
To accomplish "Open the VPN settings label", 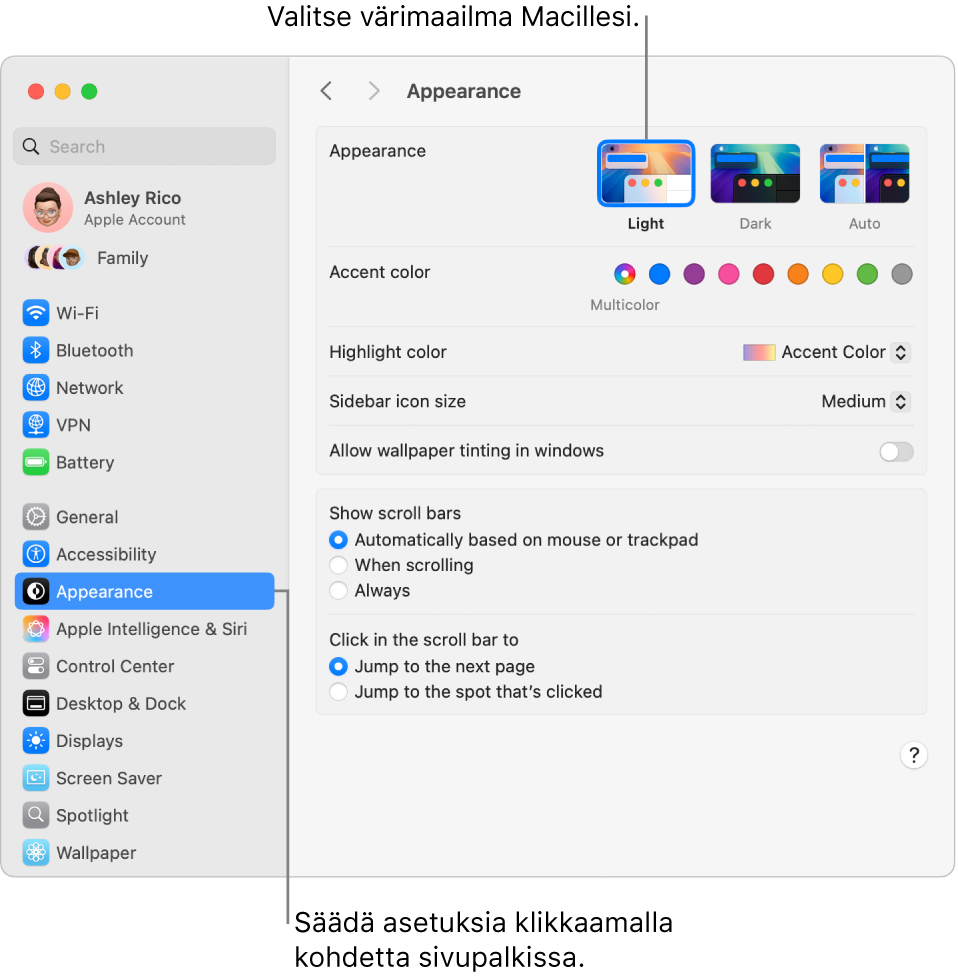I will point(74,425).
